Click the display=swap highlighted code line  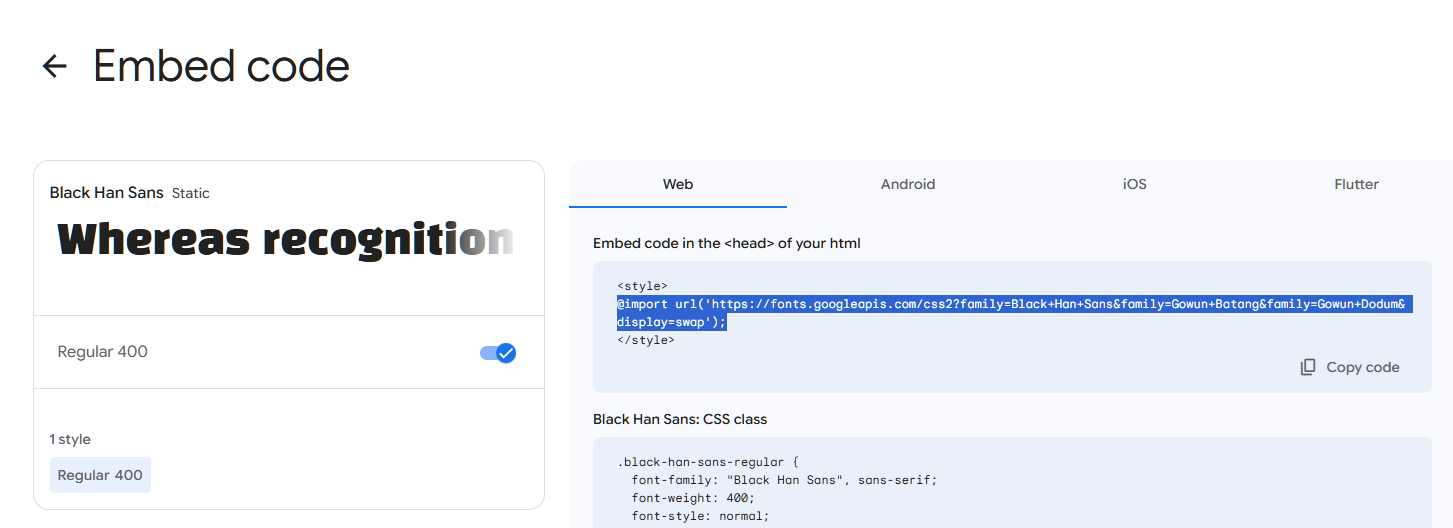pos(672,322)
